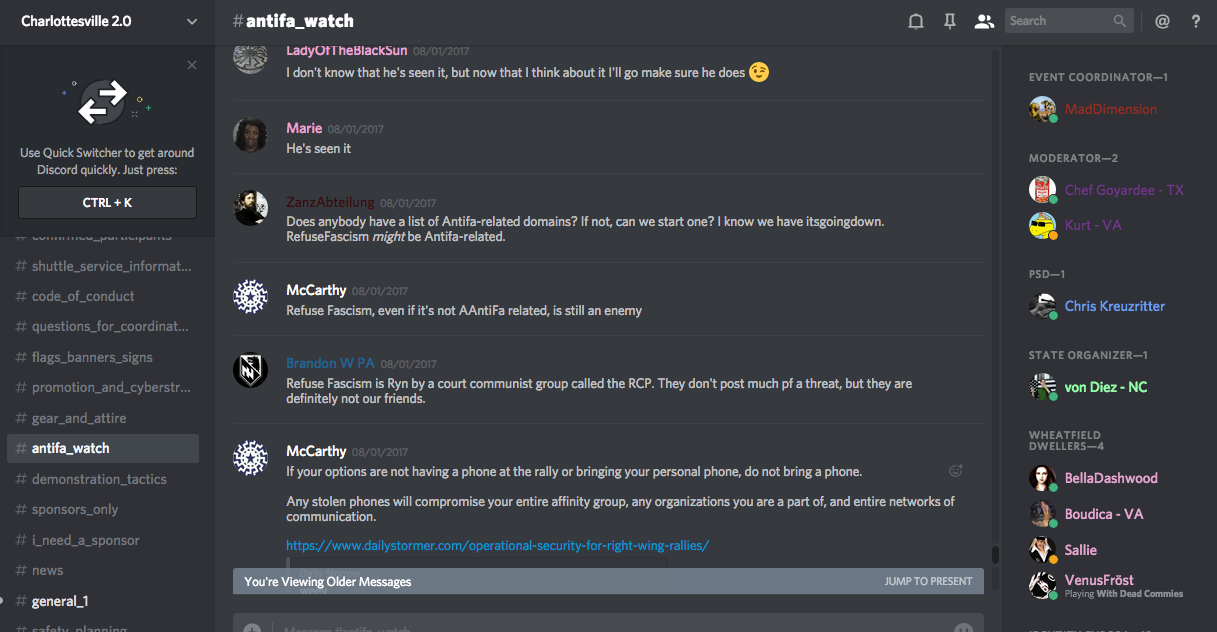Show pinned messages
Image resolution: width=1217 pixels, height=632 pixels.
click(x=950, y=21)
